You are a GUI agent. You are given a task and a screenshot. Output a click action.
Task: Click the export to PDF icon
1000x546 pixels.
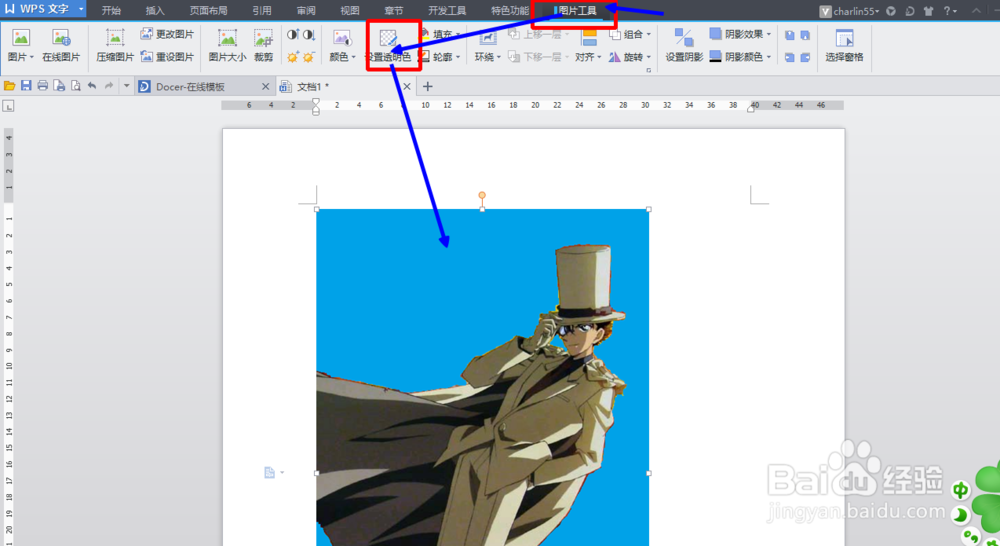click(x=59, y=86)
